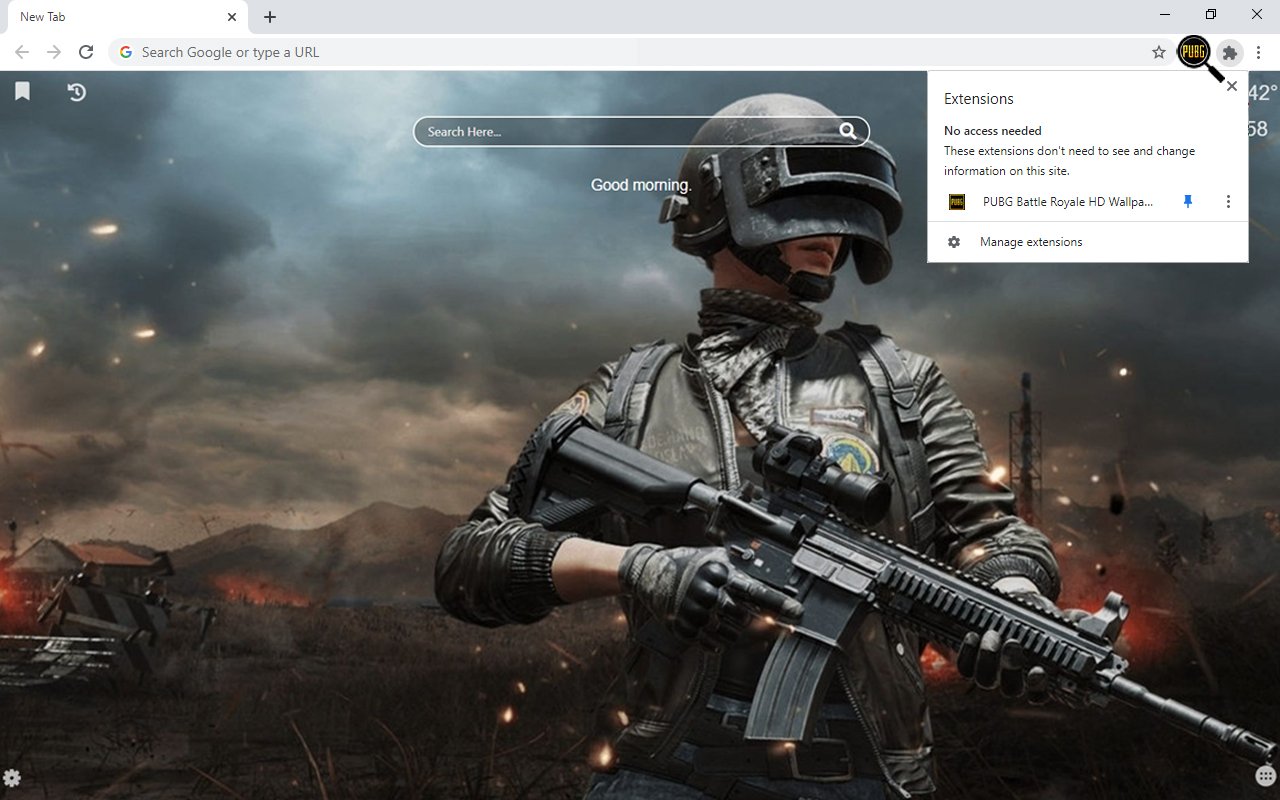Image resolution: width=1280 pixels, height=800 pixels.
Task: Dismiss the Extensions popup with its X
Action: (x=1231, y=86)
